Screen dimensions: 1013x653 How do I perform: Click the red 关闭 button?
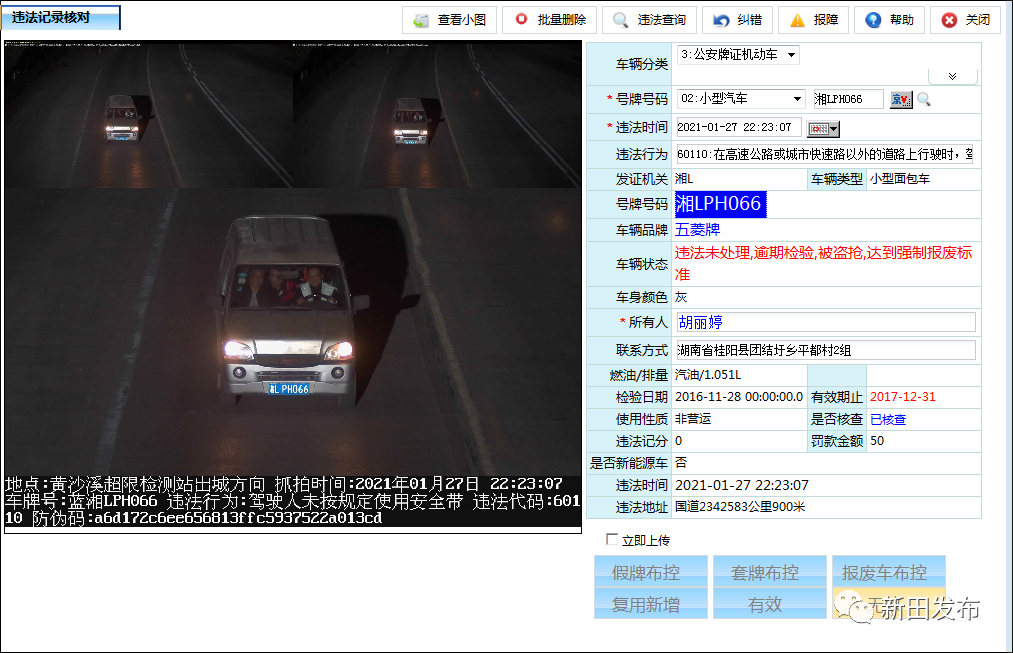[965, 20]
